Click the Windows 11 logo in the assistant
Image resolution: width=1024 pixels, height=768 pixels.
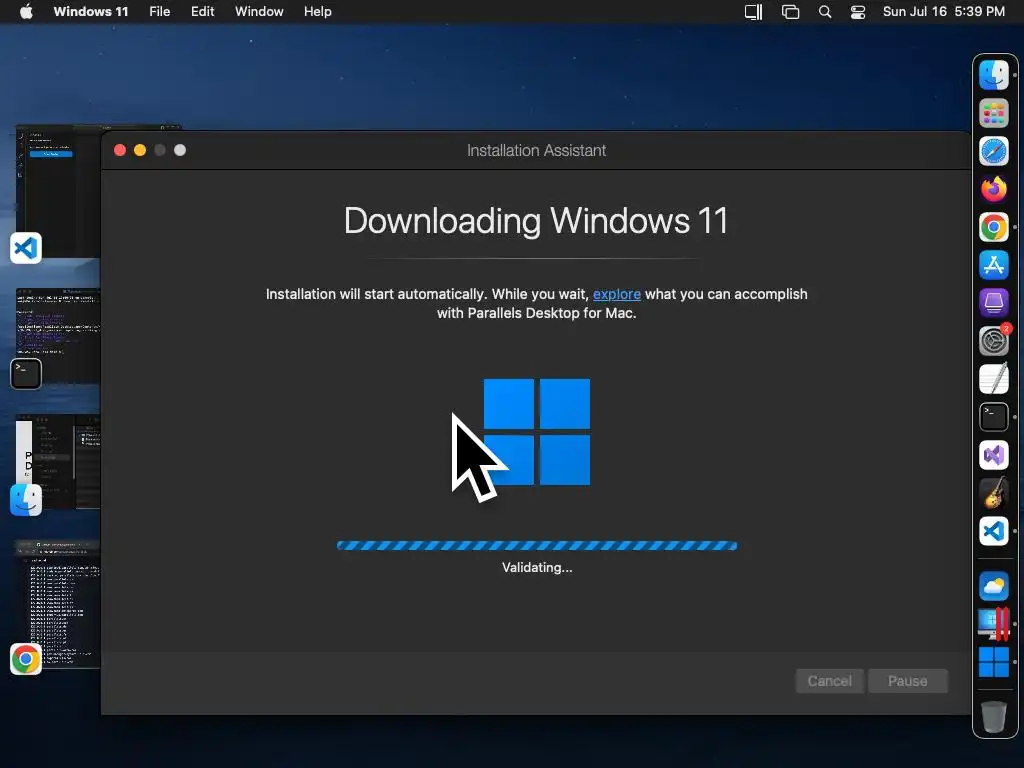point(537,432)
